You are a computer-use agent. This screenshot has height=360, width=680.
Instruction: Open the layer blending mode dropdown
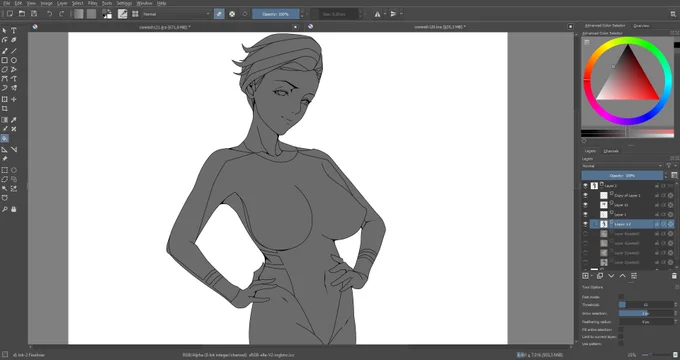click(622, 166)
